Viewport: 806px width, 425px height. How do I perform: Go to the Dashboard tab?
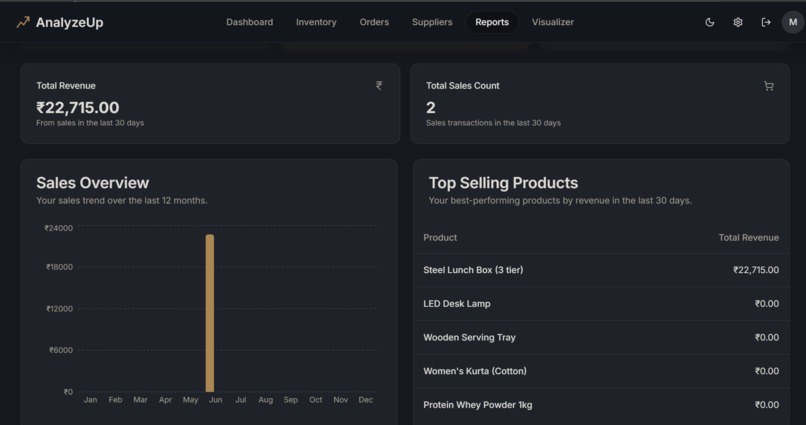point(249,22)
